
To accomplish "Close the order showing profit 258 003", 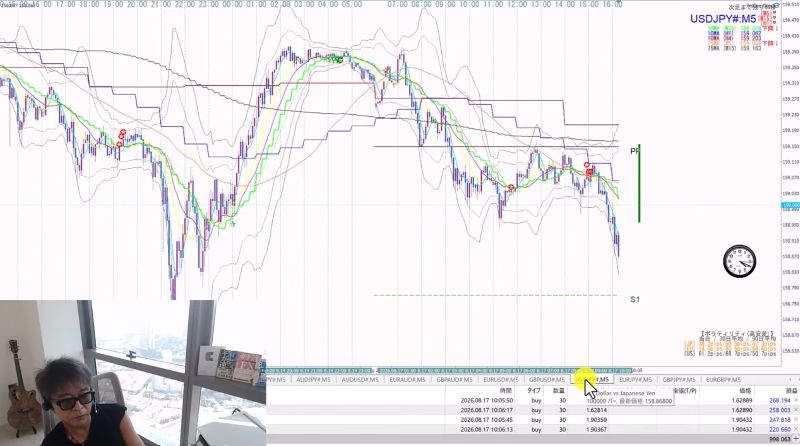I will [x=796, y=410].
